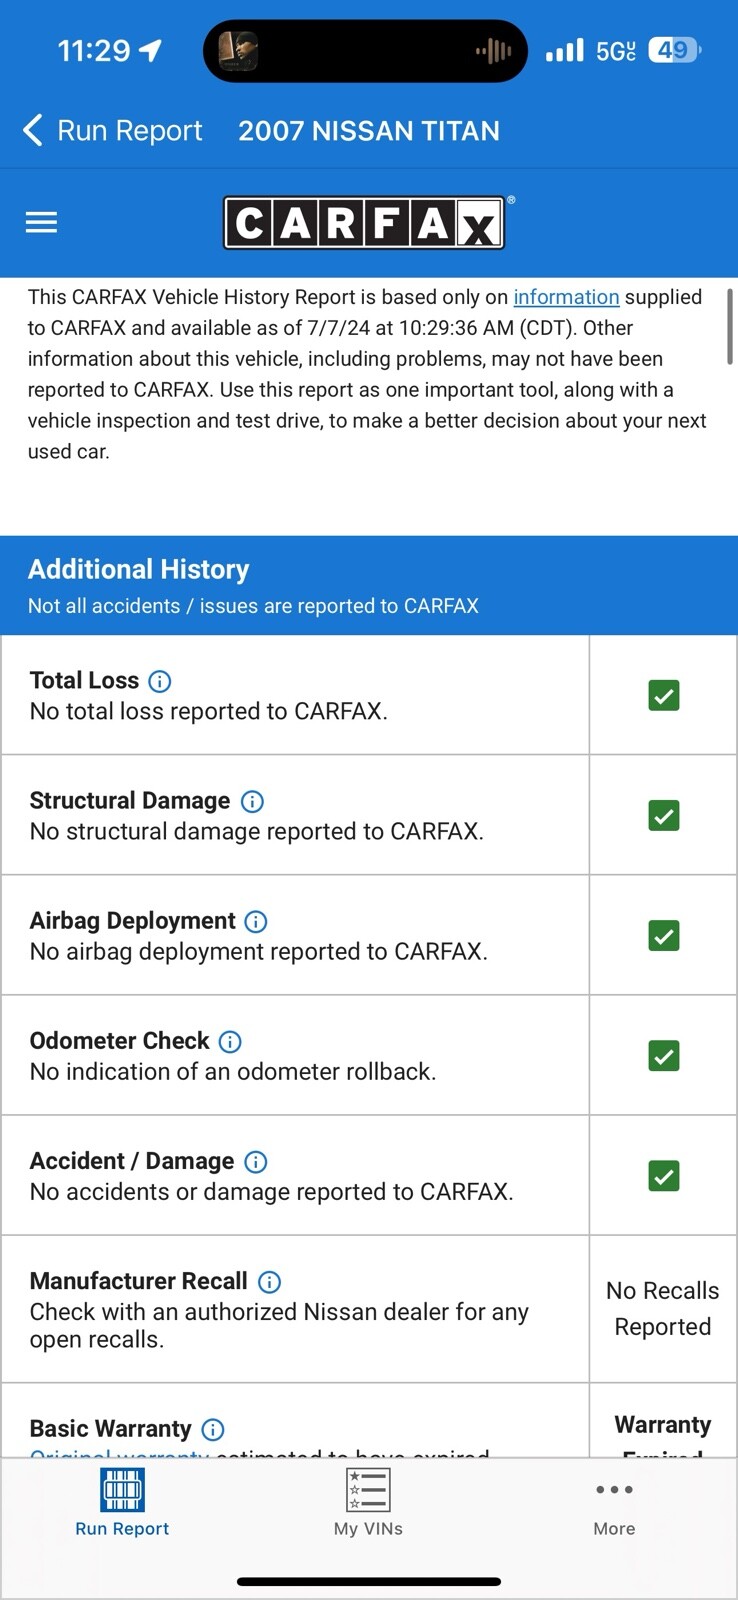Open the blue information link

pos(566,297)
